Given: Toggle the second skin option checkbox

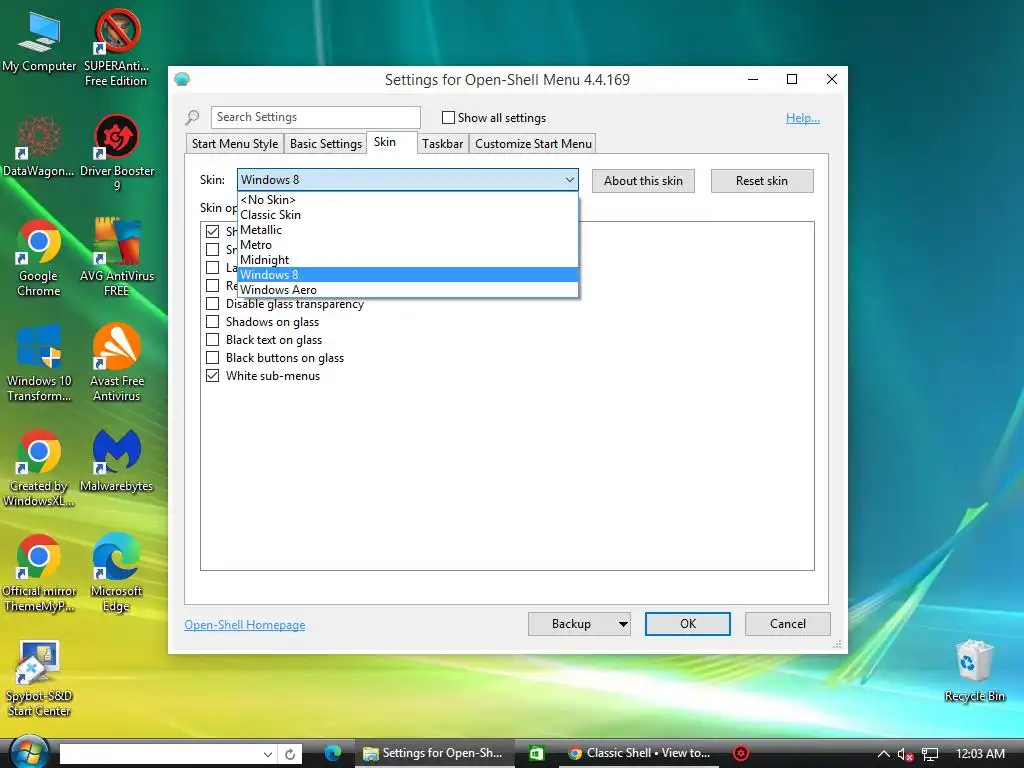Looking at the screenshot, I should click(x=212, y=249).
